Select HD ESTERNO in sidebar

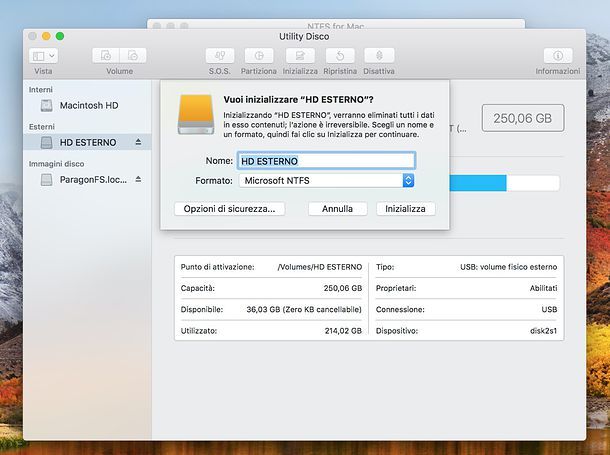(87, 142)
